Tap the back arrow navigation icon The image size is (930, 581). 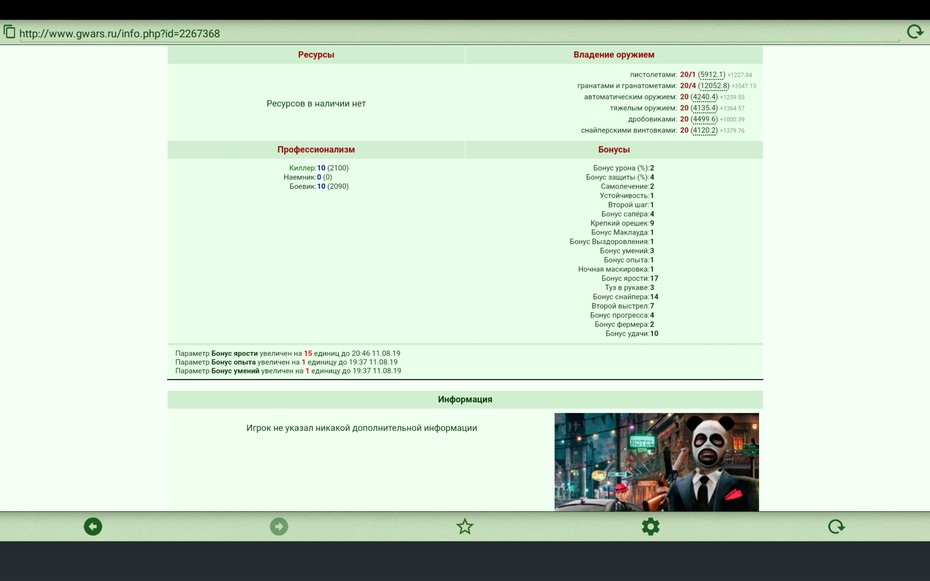[93, 526]
